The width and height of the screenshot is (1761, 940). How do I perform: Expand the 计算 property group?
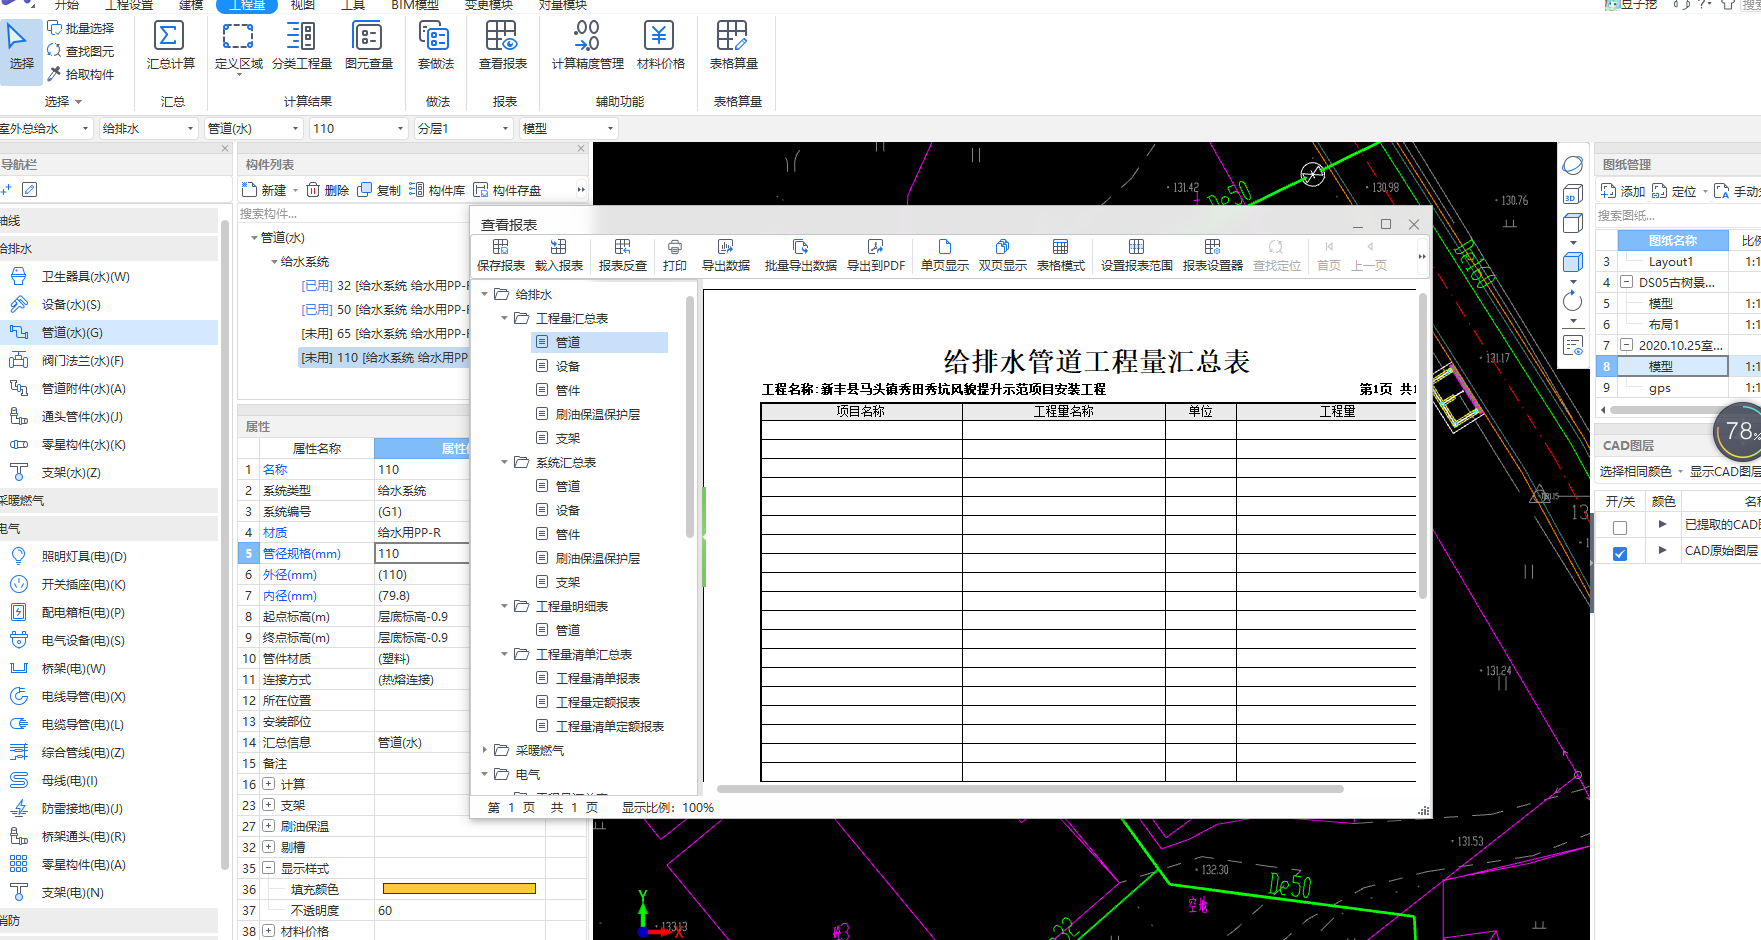268,784
